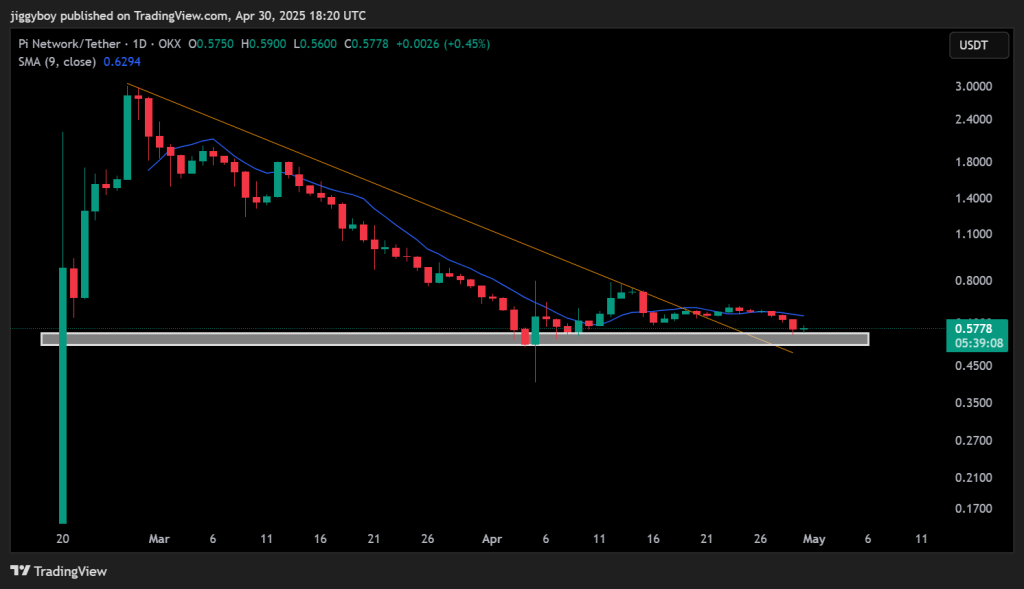1024x589 pixels.
Task: Select the 1D timeframe label
Action: (139, 44)
